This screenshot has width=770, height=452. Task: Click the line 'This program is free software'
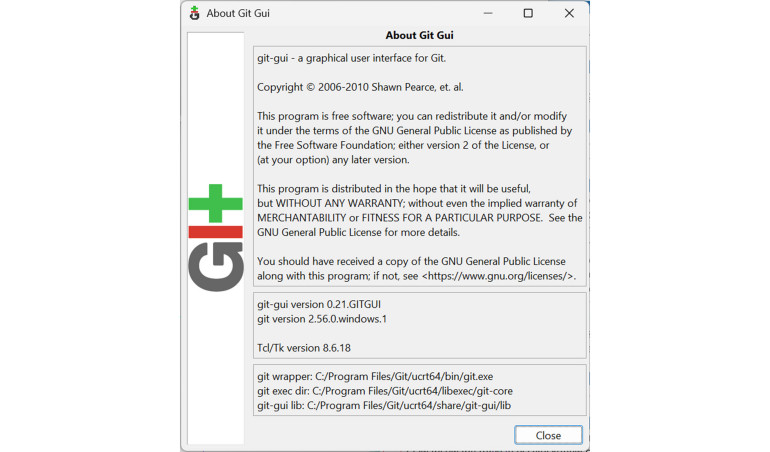click(x=412, y=116)
